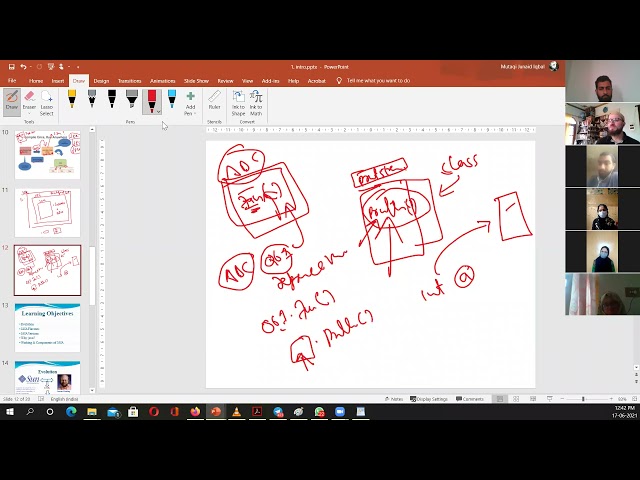Select the yellow pen swatch

click(72, 99)
